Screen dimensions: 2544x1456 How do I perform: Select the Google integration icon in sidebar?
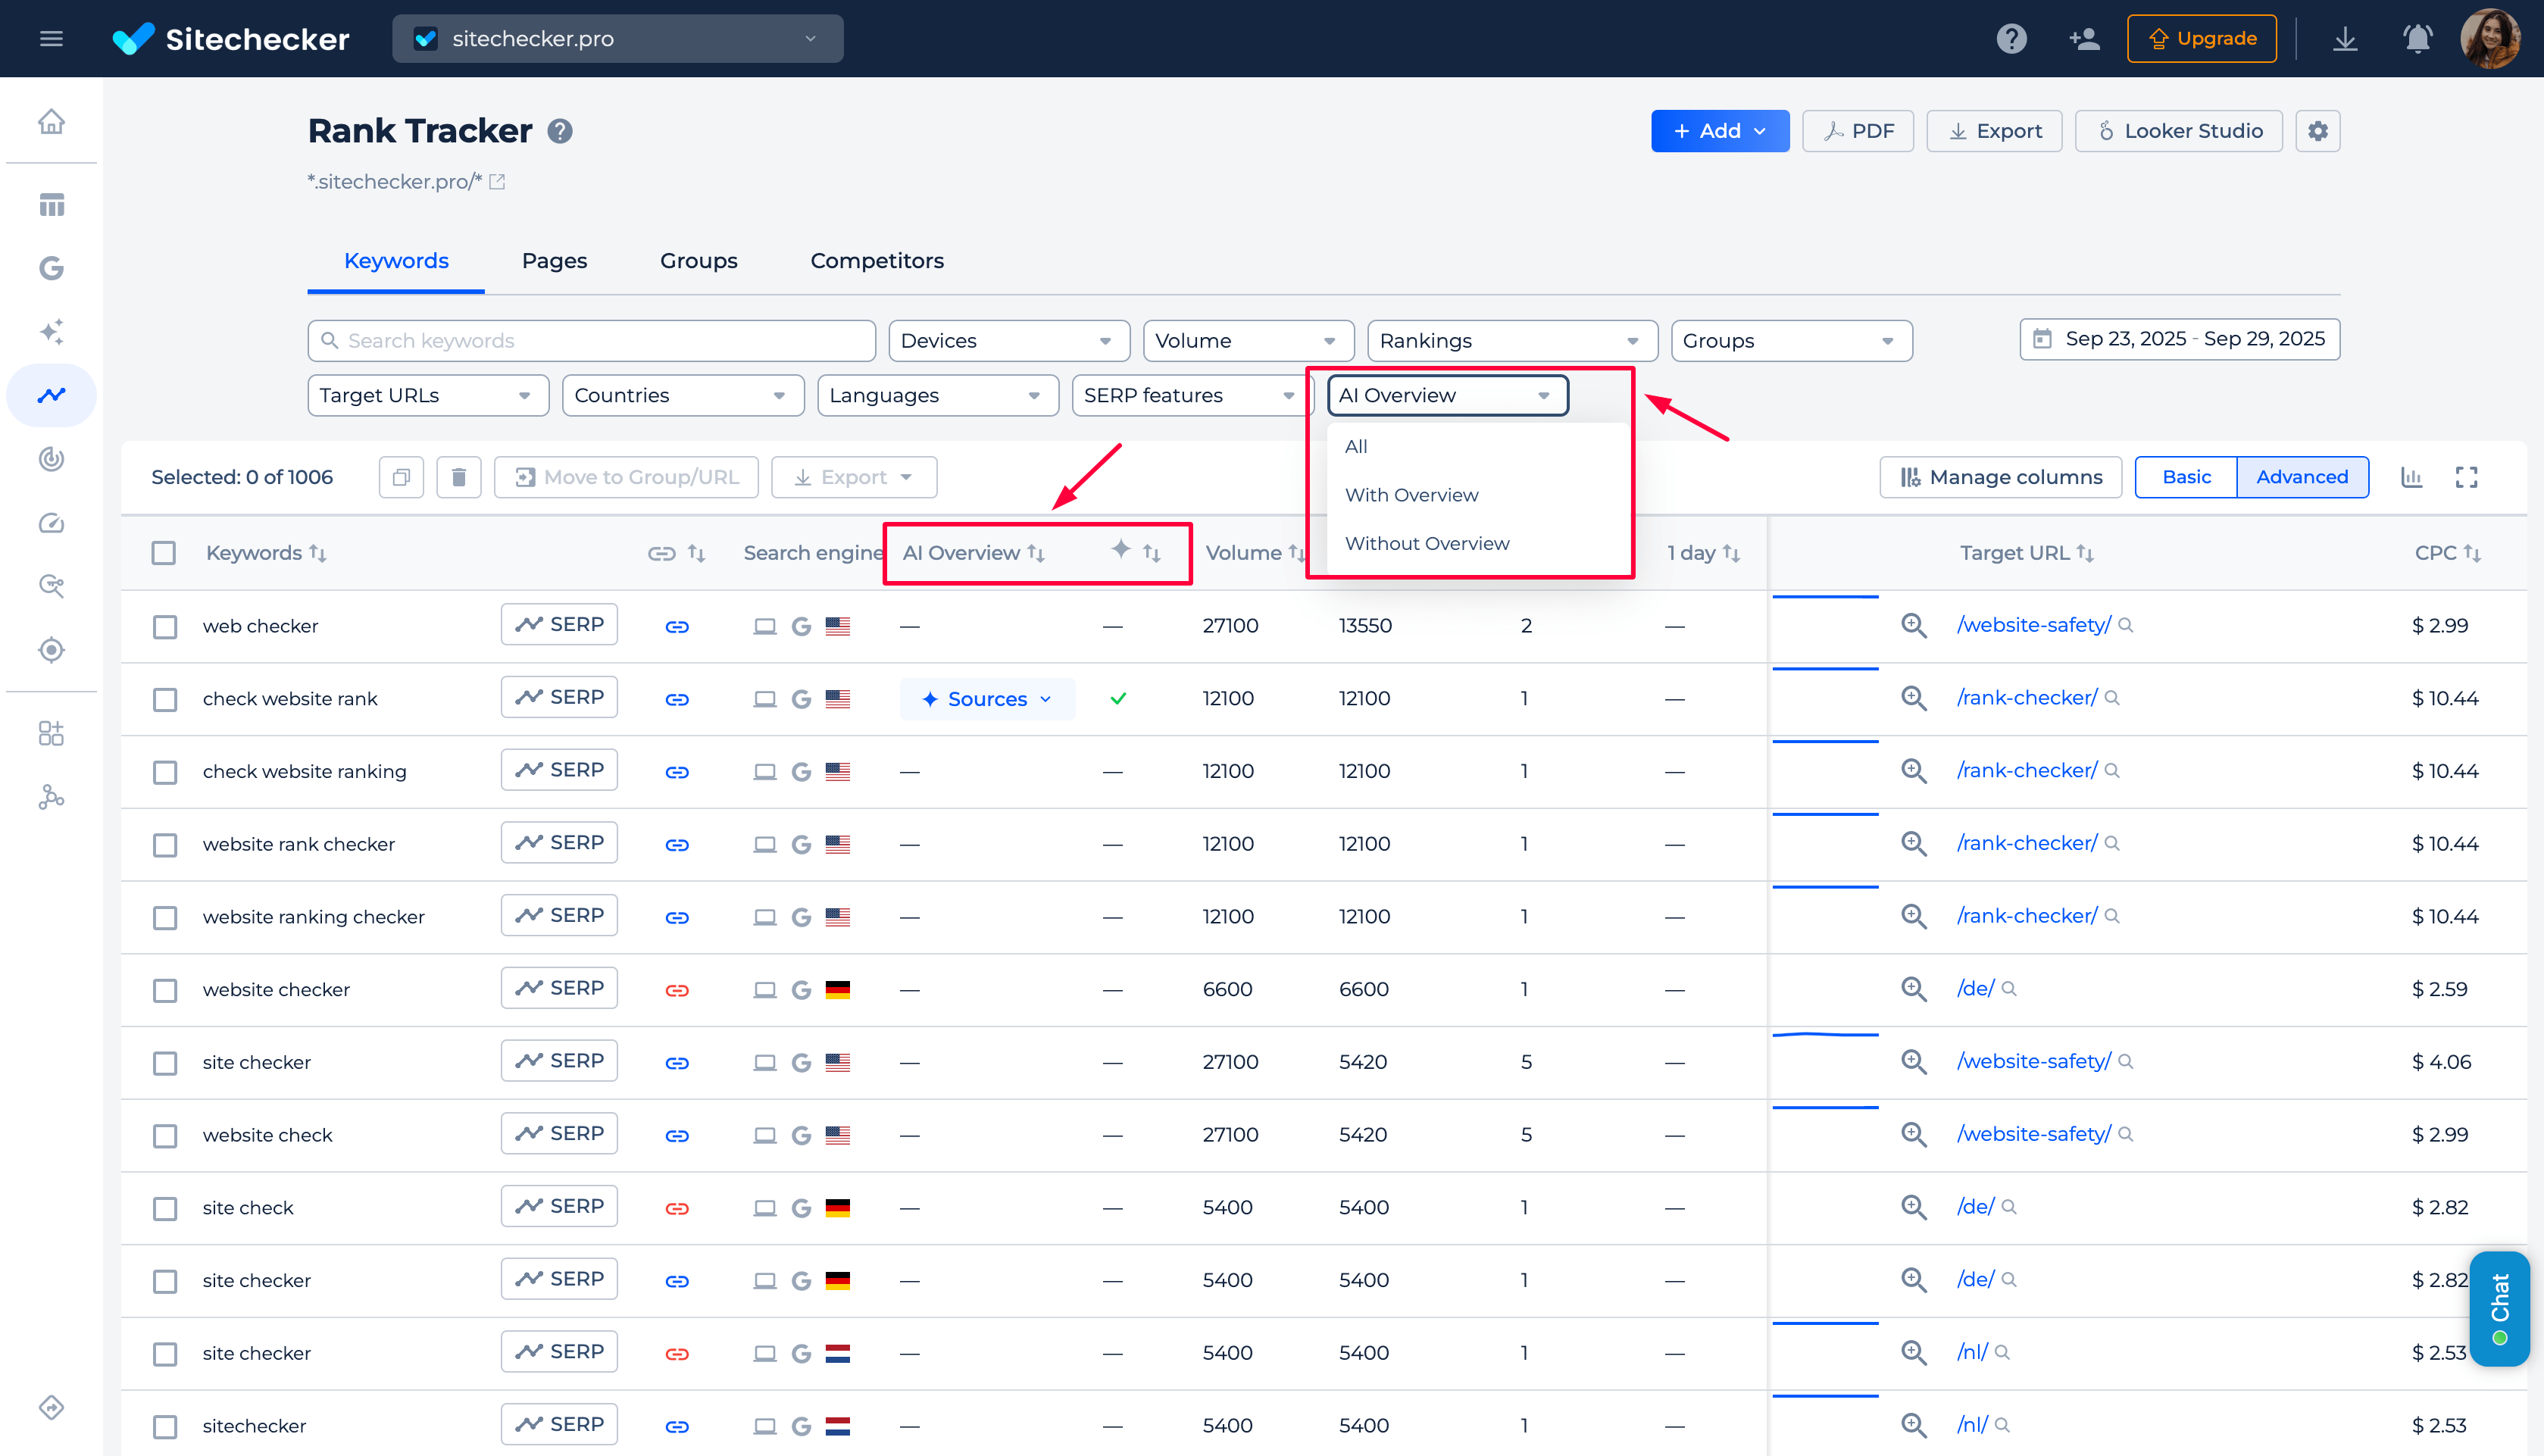coord(51,268)
